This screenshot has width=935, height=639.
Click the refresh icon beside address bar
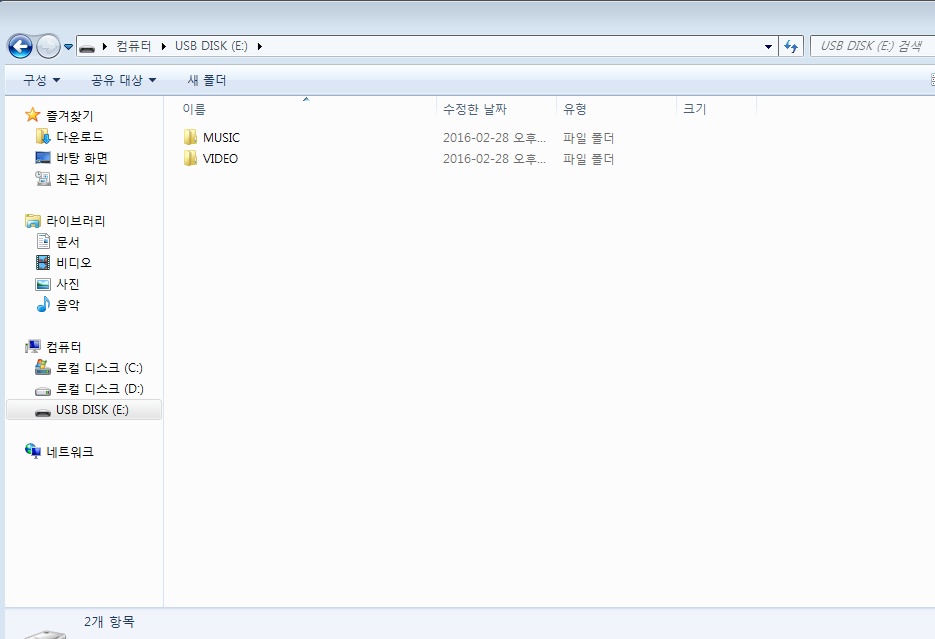792,46
